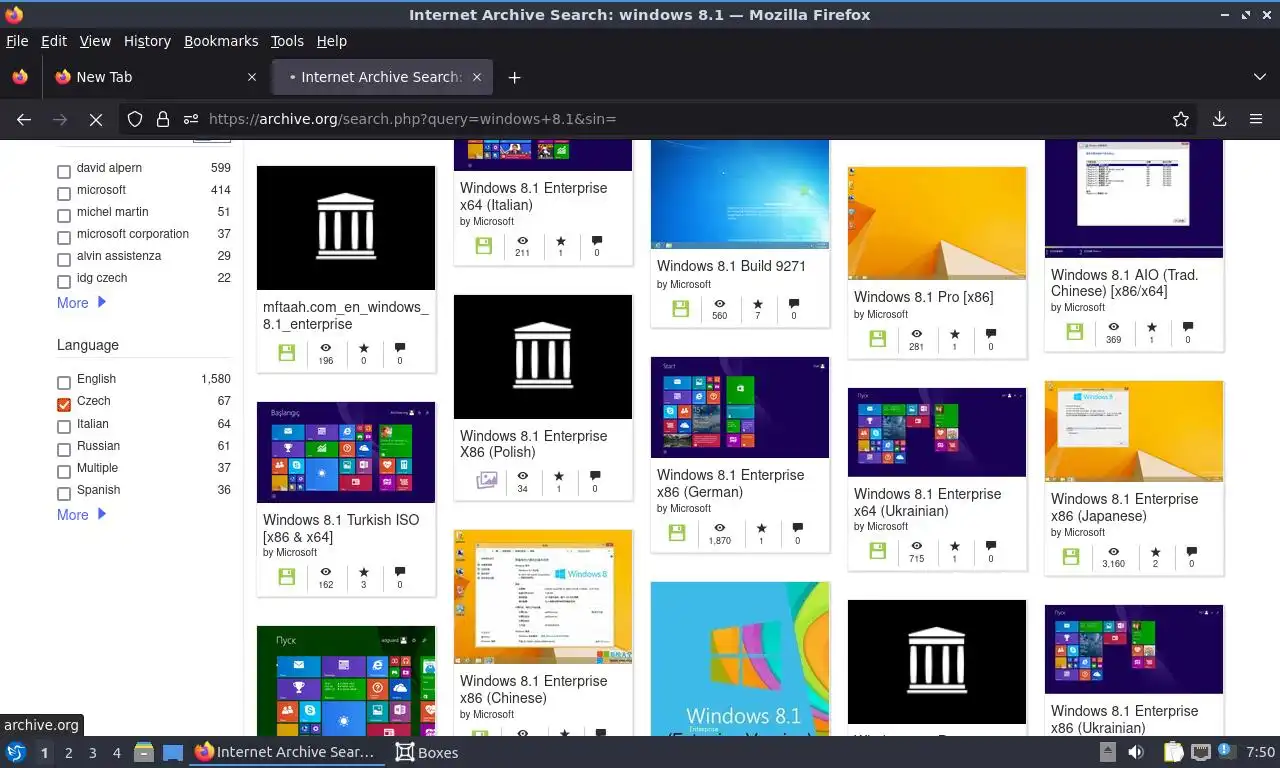
Task: Open the volume control in system tray
Action: coord(1136,752)
